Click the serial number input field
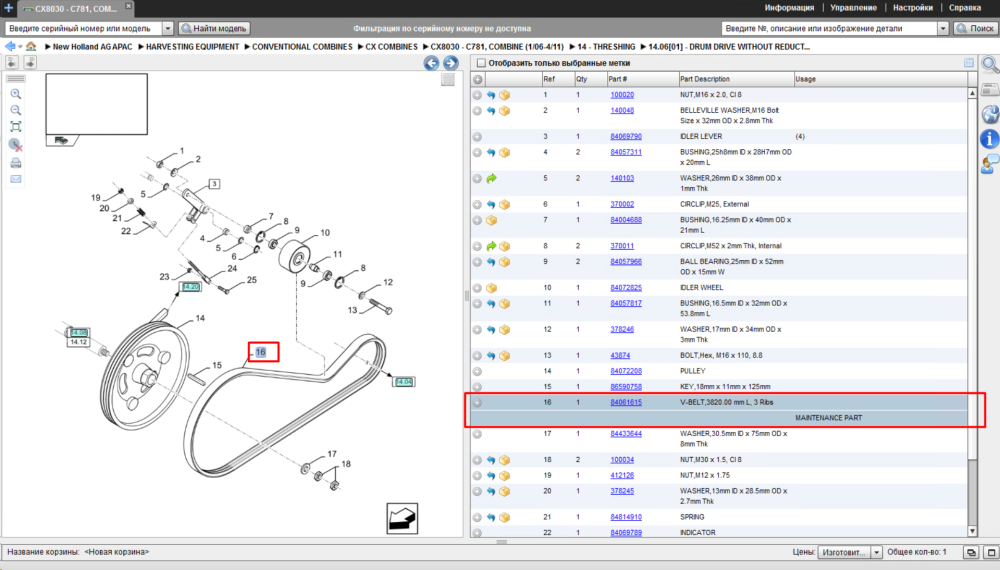This screenshot has width=1000, height=570. coord(84,28)
